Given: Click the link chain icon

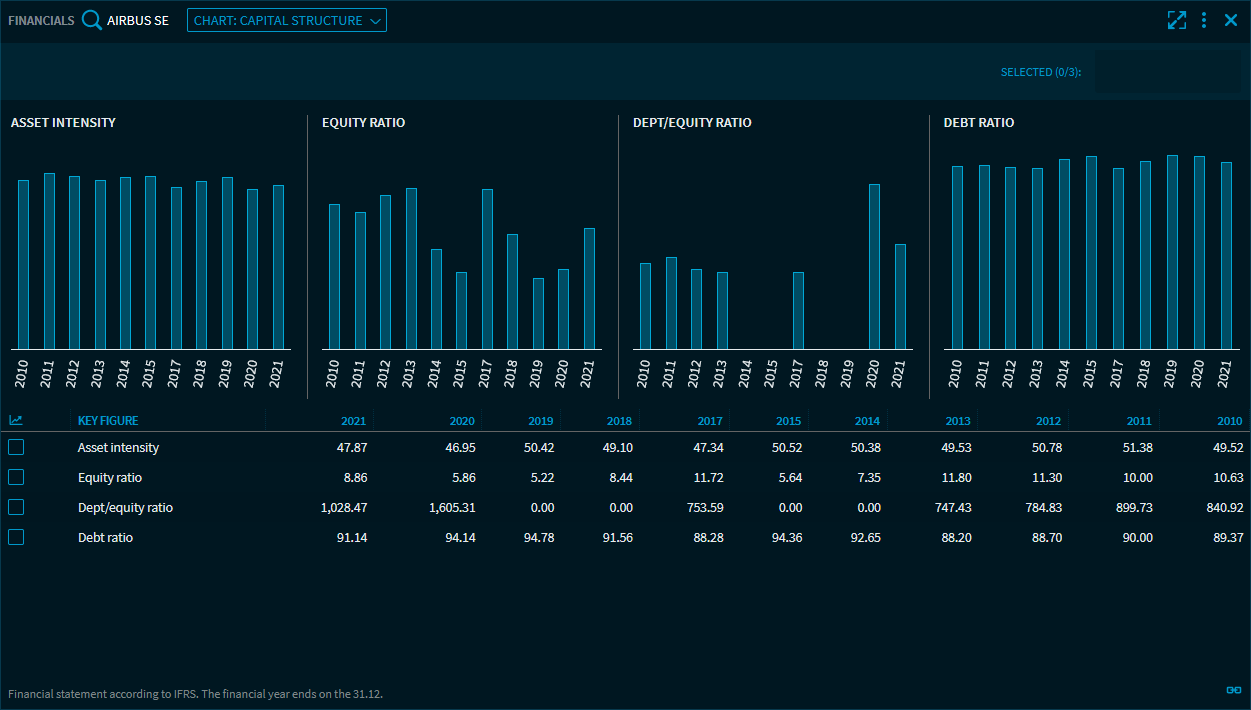Looking at the screenshot, I should pyautogui.click(x=1233, y=690).
